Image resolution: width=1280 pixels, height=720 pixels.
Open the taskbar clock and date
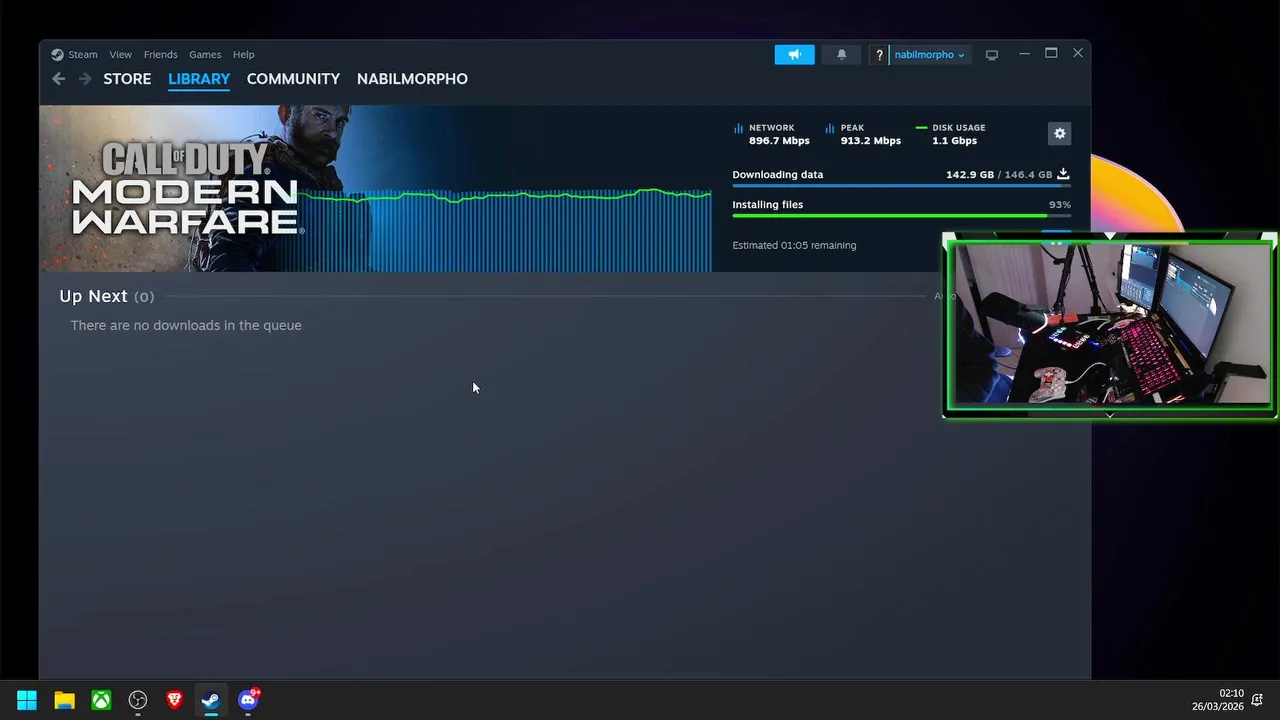coord(1217,700)
